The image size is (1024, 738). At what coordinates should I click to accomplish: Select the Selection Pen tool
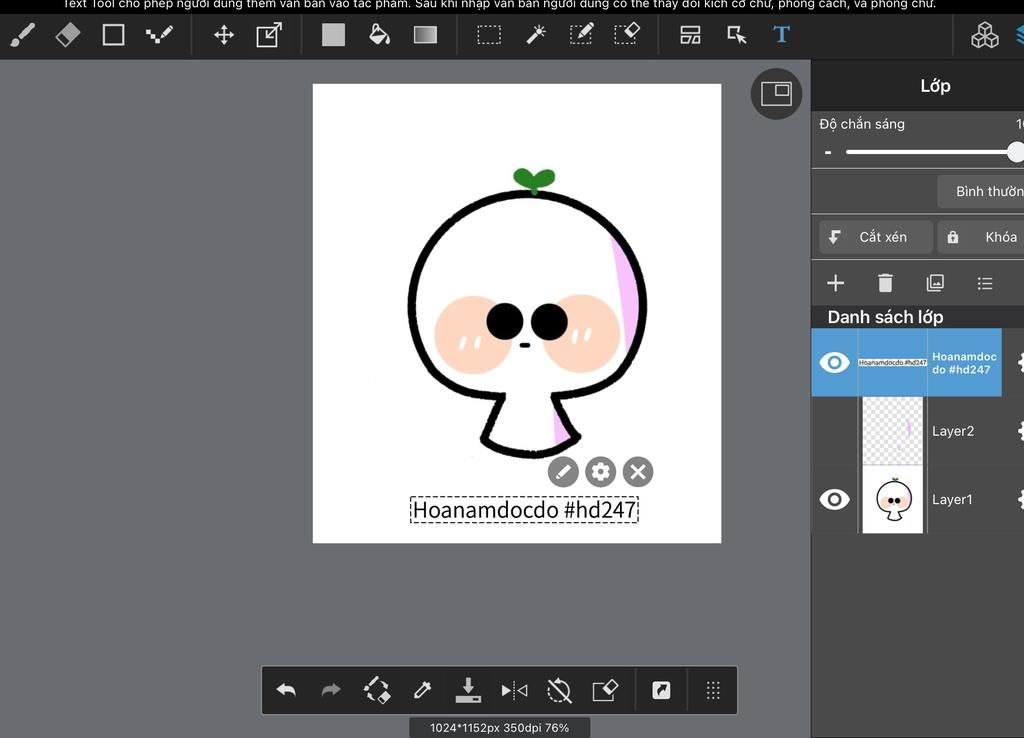tap(581, 34)
